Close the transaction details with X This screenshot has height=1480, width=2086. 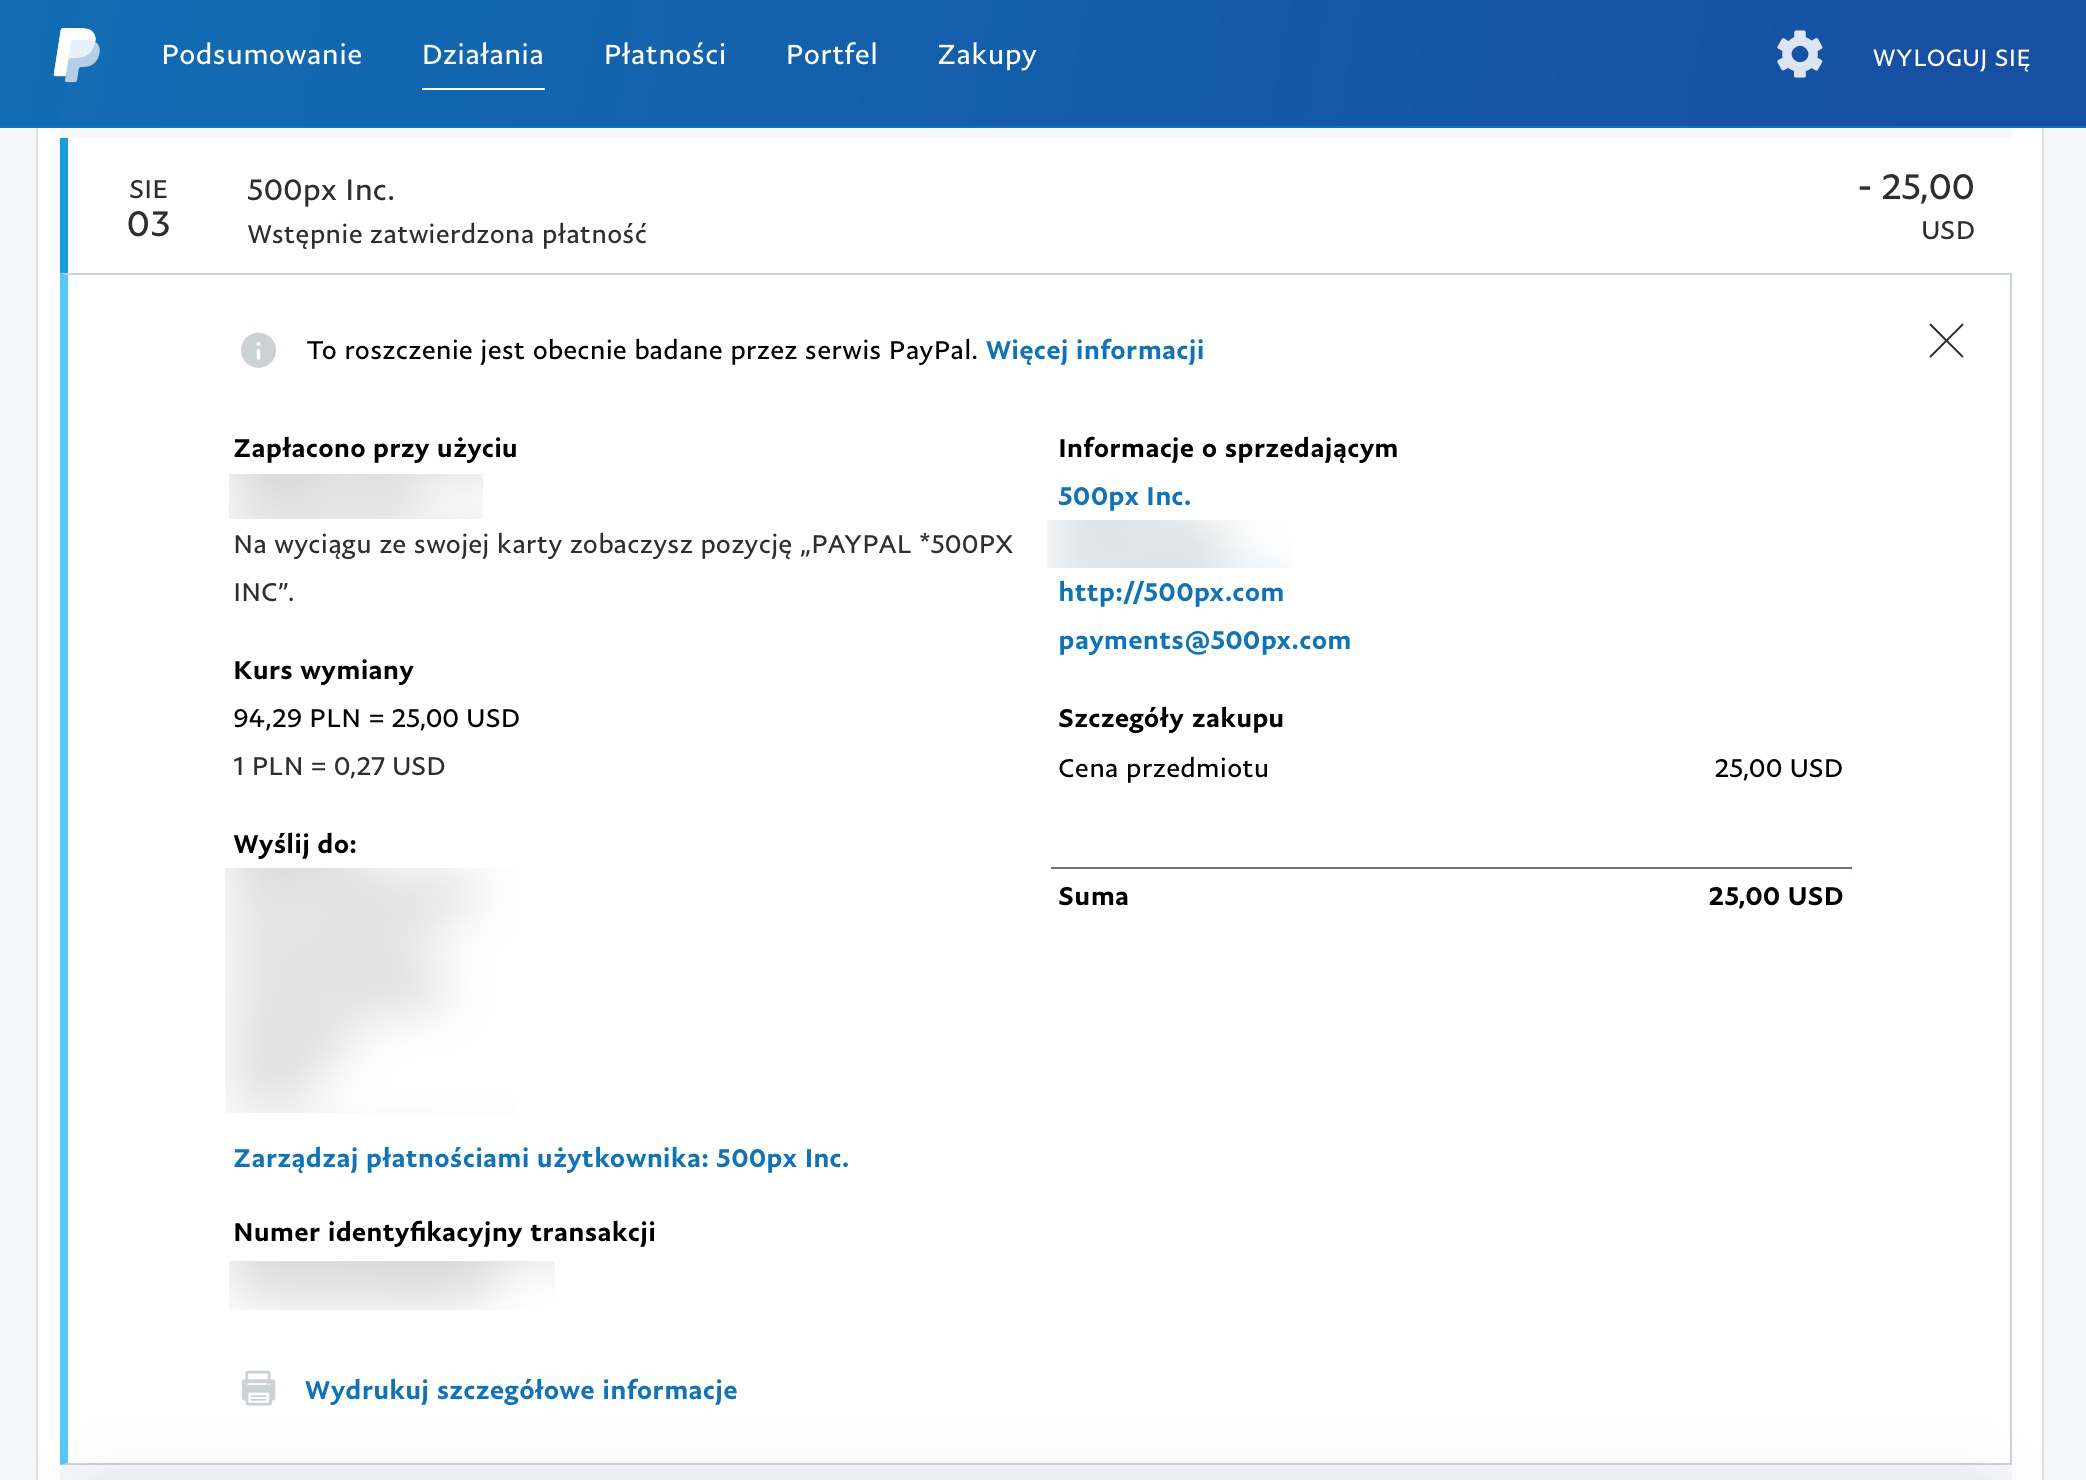pyautogui.click(x=1946, y=340)
